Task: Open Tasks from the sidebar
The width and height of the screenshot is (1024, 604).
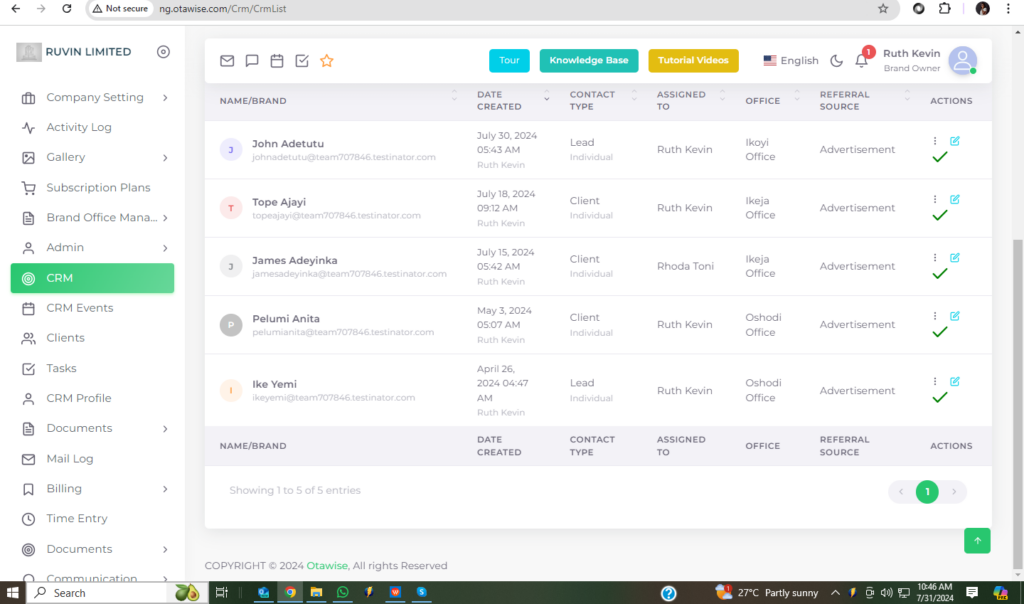Action: pyautogui.click(x=61, y=368)
